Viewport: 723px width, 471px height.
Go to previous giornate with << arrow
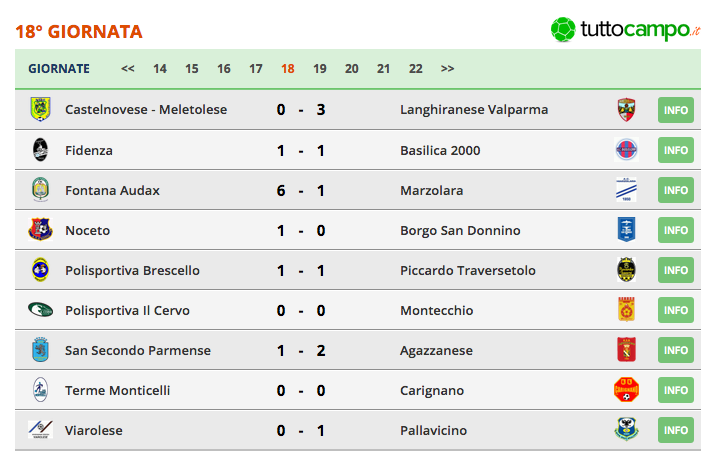(128, 69)
